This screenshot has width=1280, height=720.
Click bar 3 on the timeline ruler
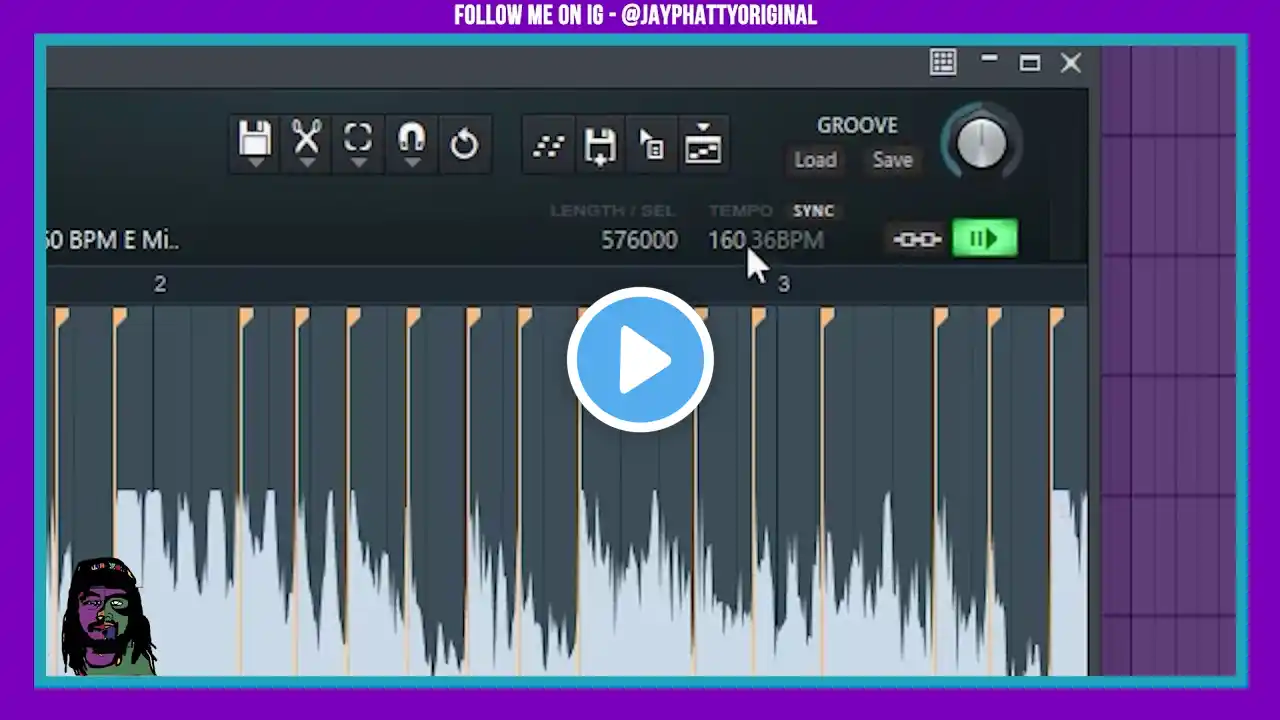[x=783, y=284]
